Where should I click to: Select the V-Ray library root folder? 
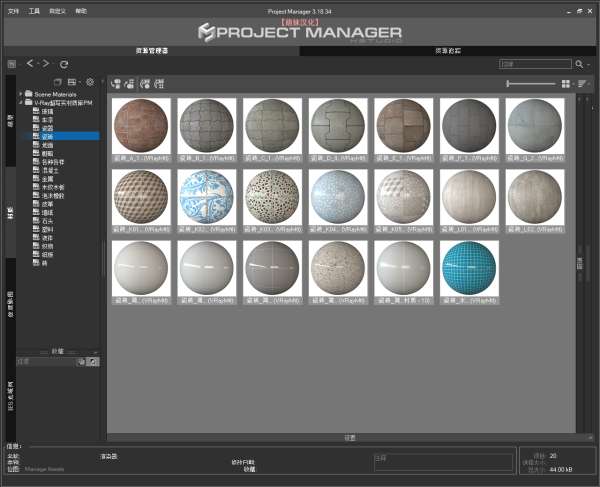coord(63,103)
